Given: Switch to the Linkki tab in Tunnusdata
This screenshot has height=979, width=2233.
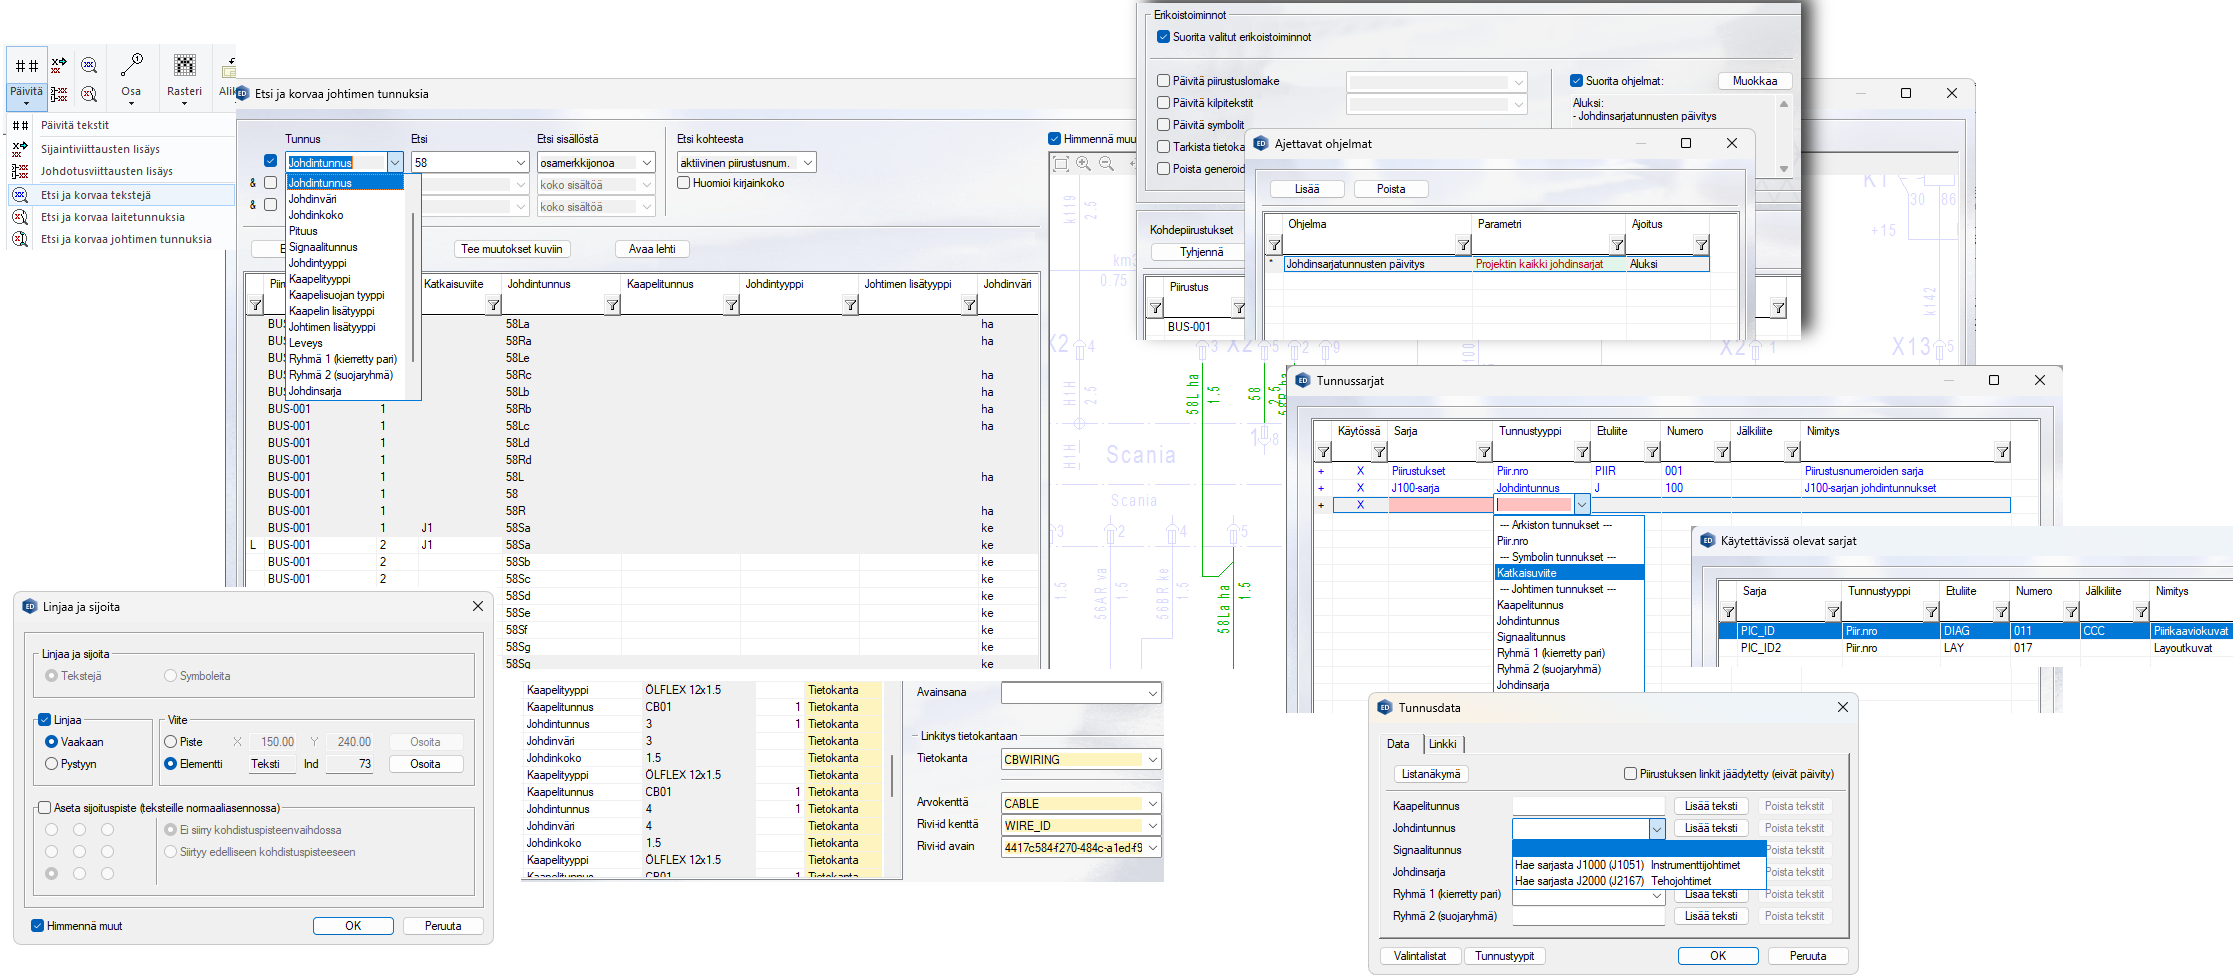Looking at the screenshot, I should (1442, 744).
